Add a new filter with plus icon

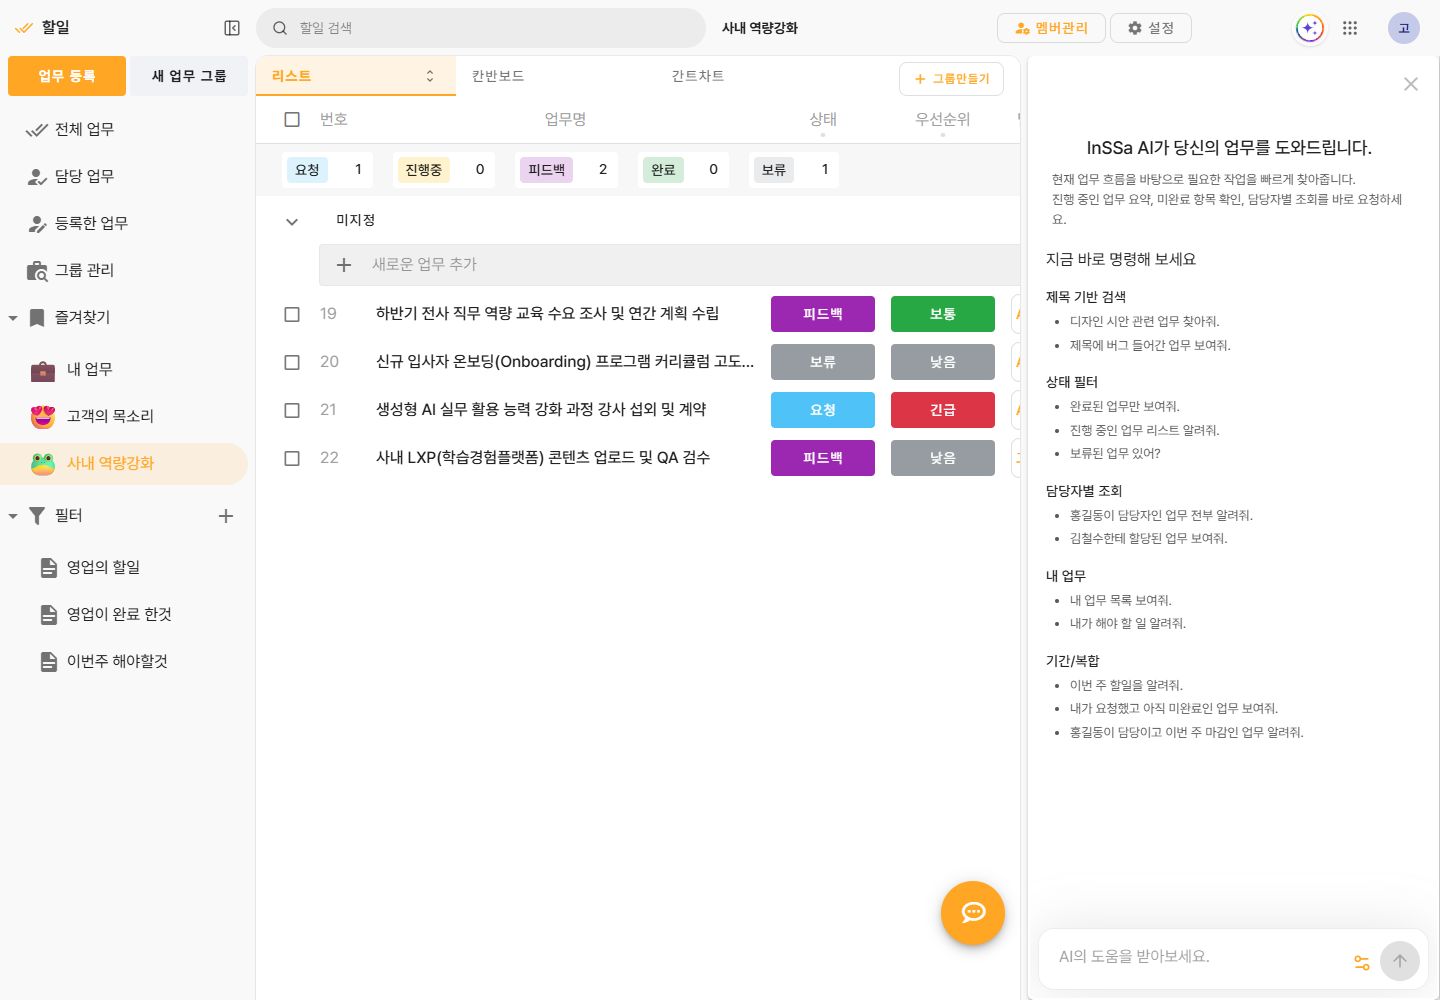point(226,516)
